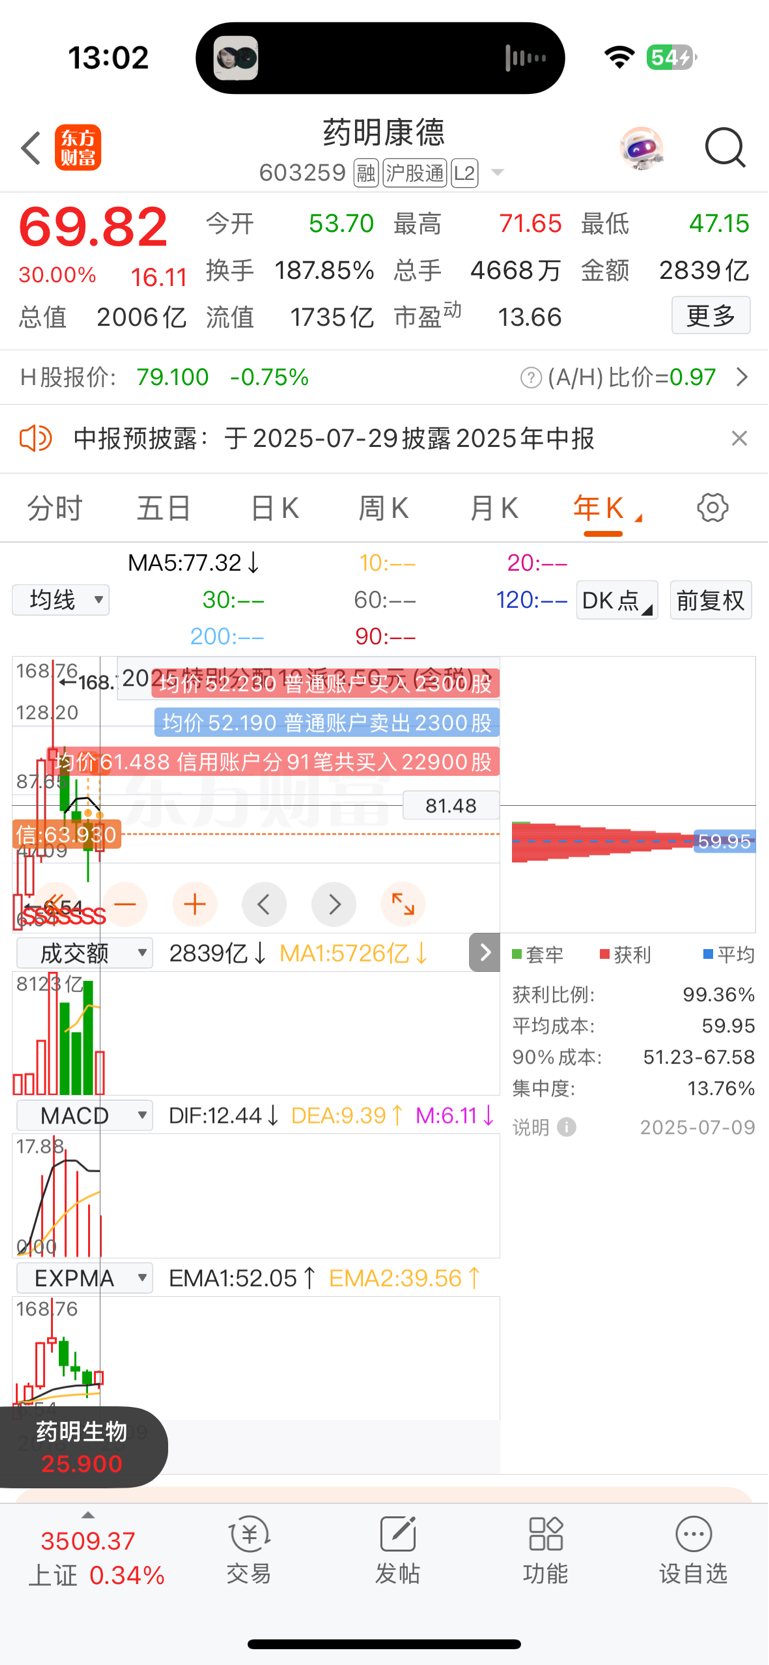Switch to the 日K tab

(x=275, y=508)
